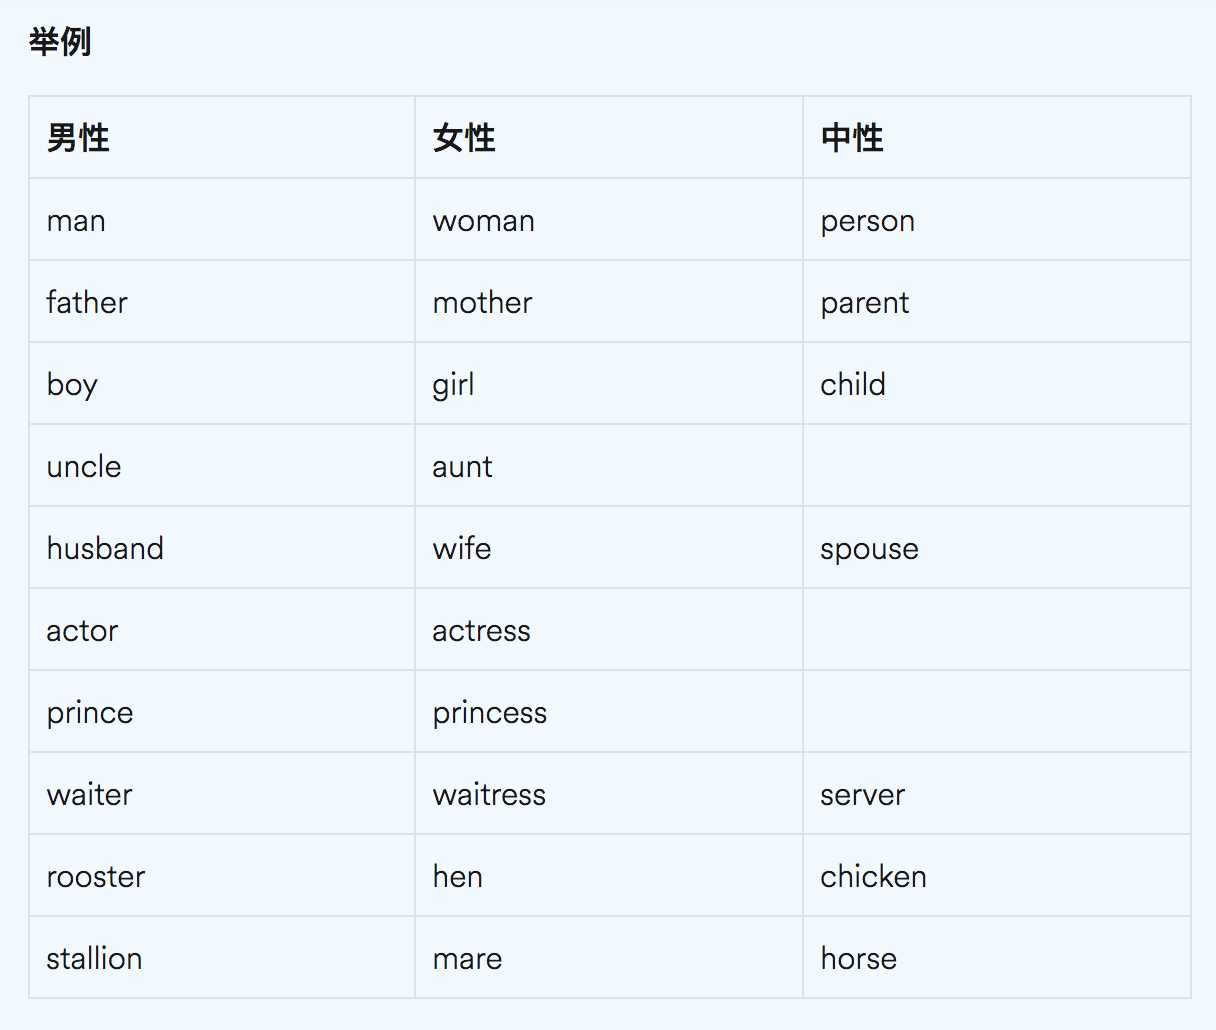The height and width of the screenshot is (1030, 1216).
Task: Click the "rooster" cell
Action: coord(96,877)
